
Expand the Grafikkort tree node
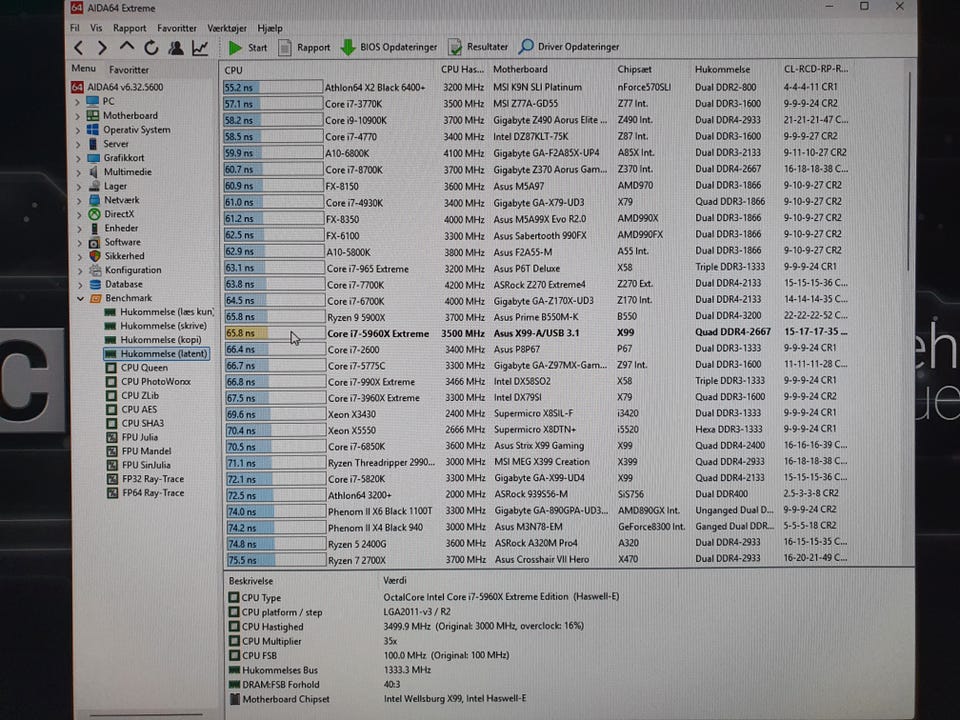pos(78,158)
